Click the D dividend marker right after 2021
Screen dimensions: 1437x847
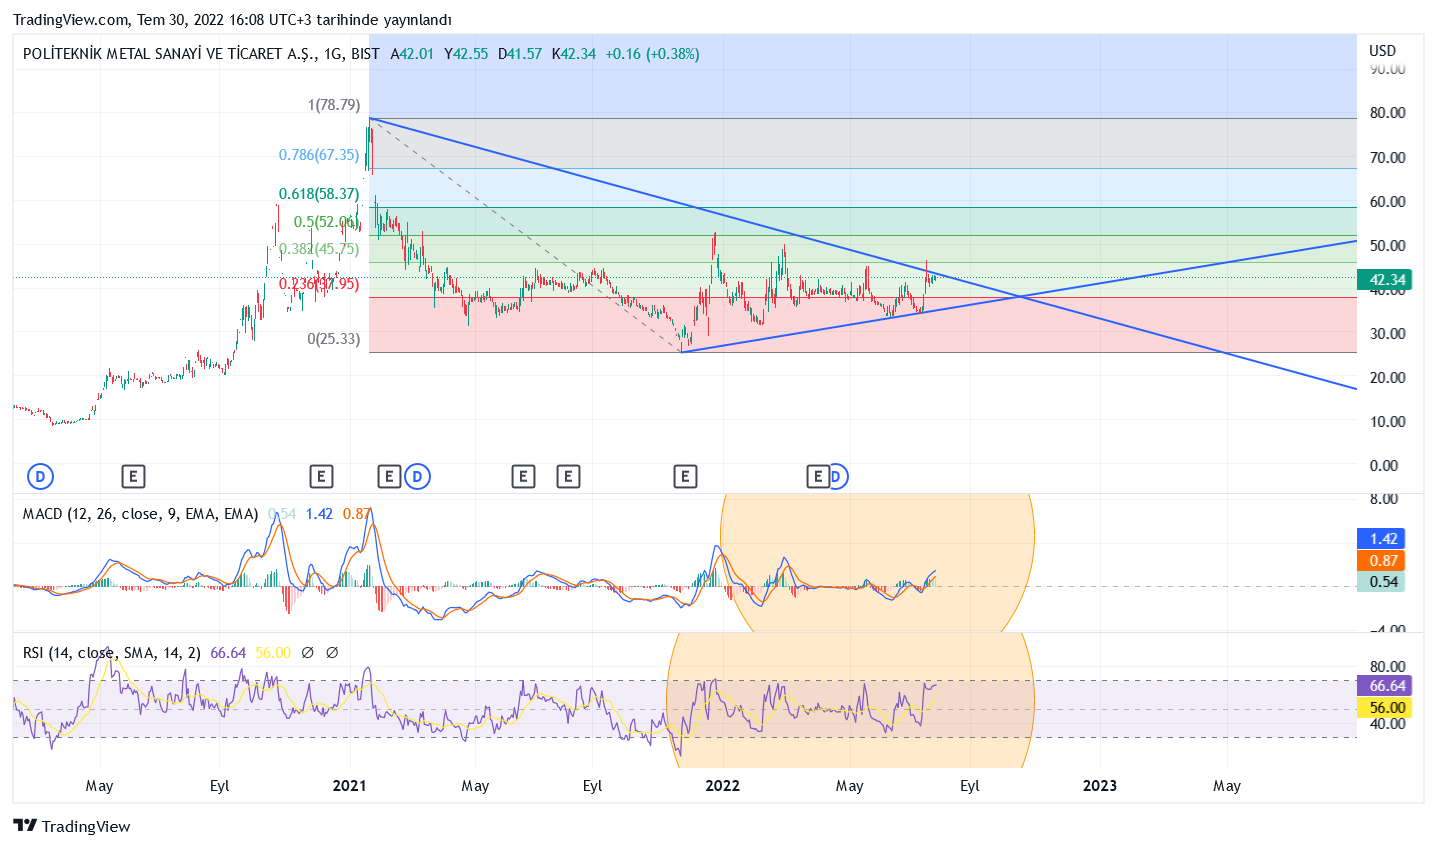[418, 477]
